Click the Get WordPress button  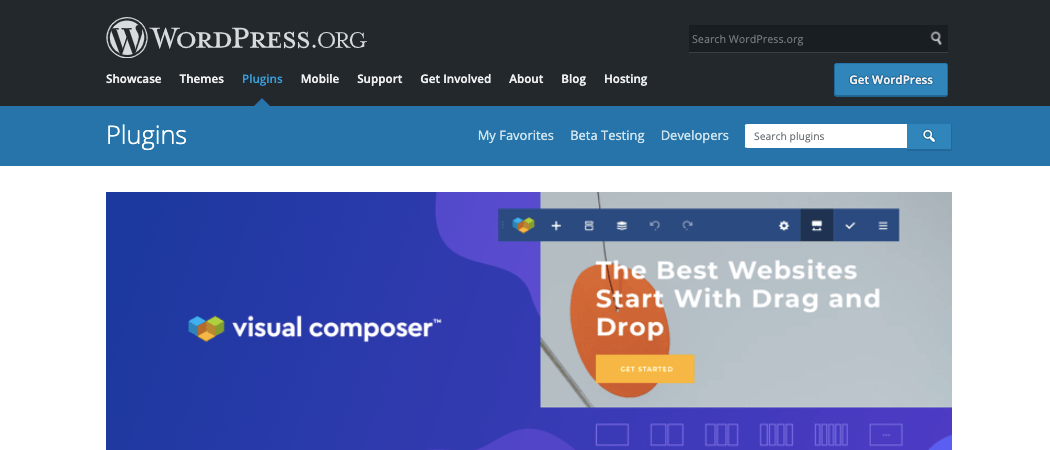click(891, 80)
